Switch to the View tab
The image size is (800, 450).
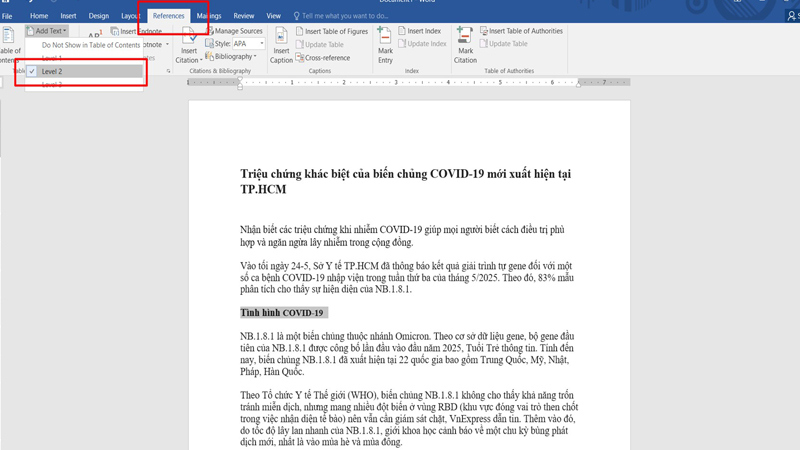point(273,16)
